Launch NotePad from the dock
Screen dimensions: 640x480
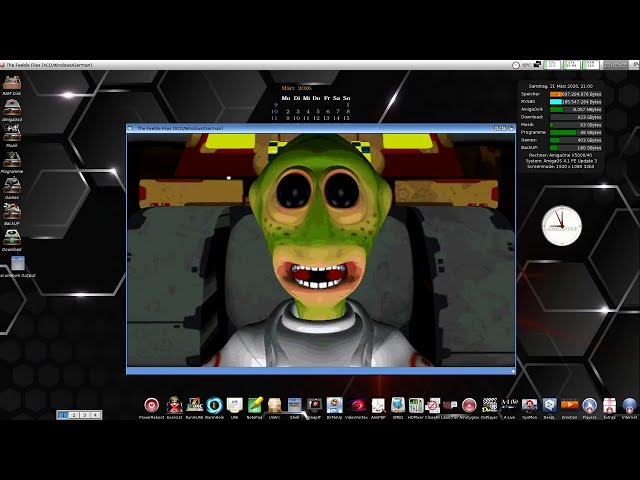click(255, 405)
